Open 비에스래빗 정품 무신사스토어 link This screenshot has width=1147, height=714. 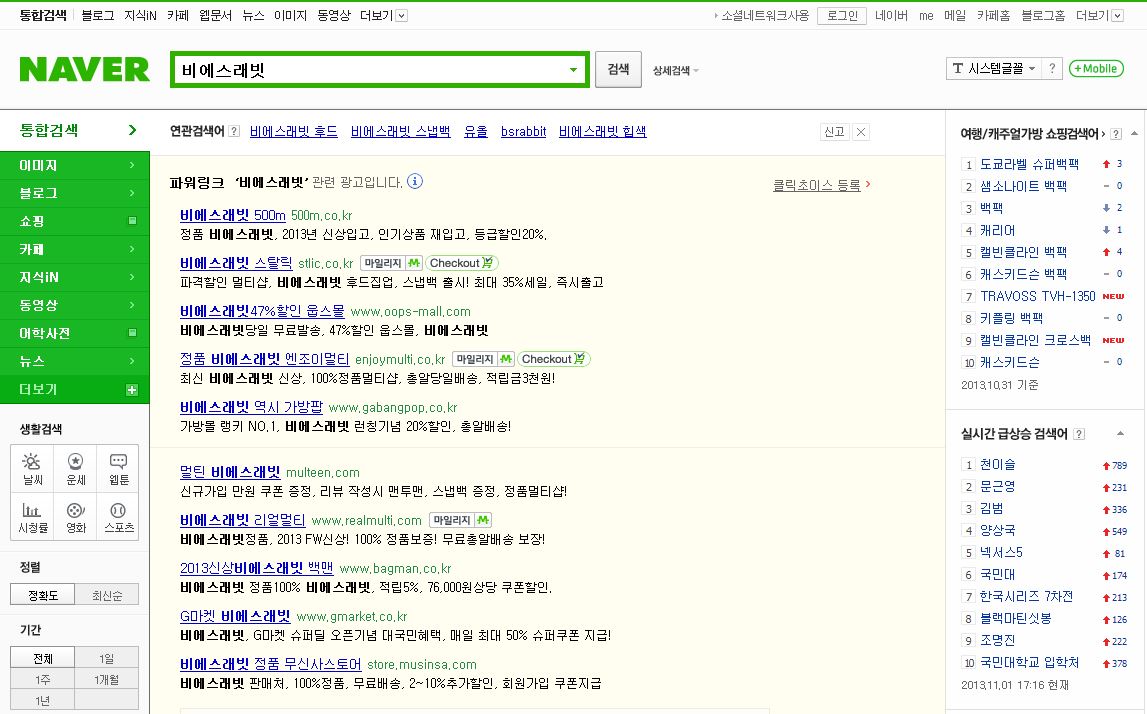271,664
